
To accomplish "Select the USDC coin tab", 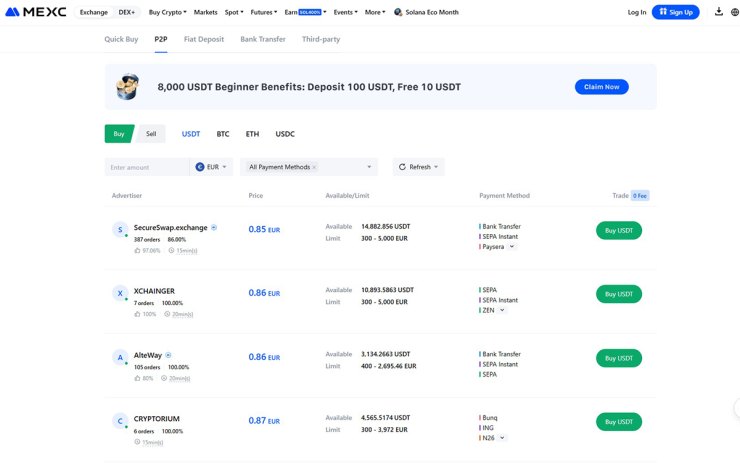I will (x=285, y=134).
